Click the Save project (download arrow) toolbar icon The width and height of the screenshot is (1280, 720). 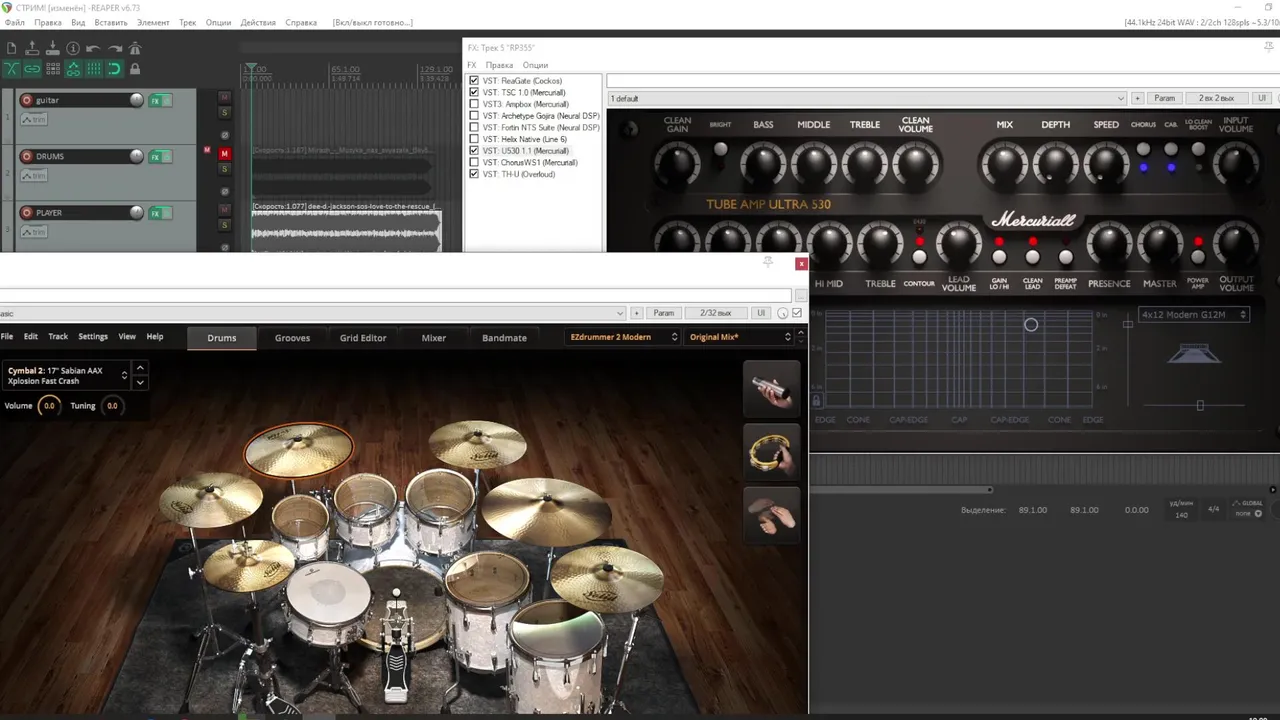point(52,48)
